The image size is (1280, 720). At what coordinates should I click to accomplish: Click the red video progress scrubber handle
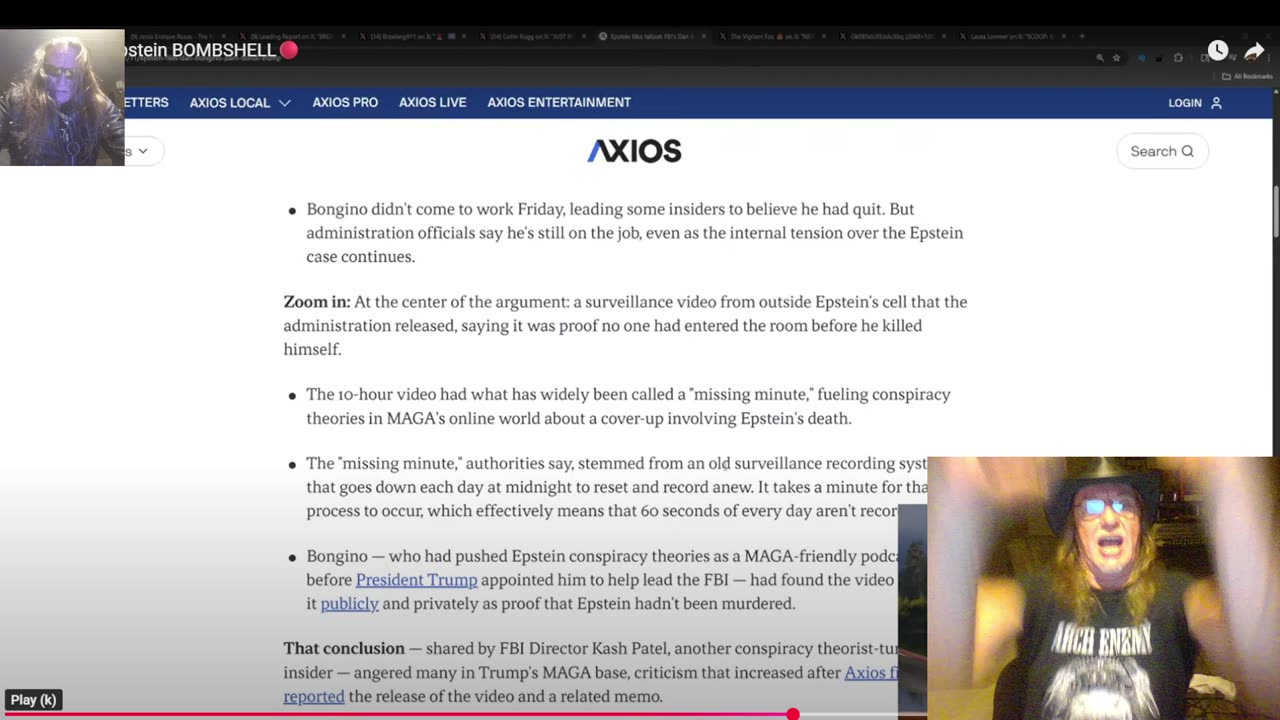click(x=793, y=714)
